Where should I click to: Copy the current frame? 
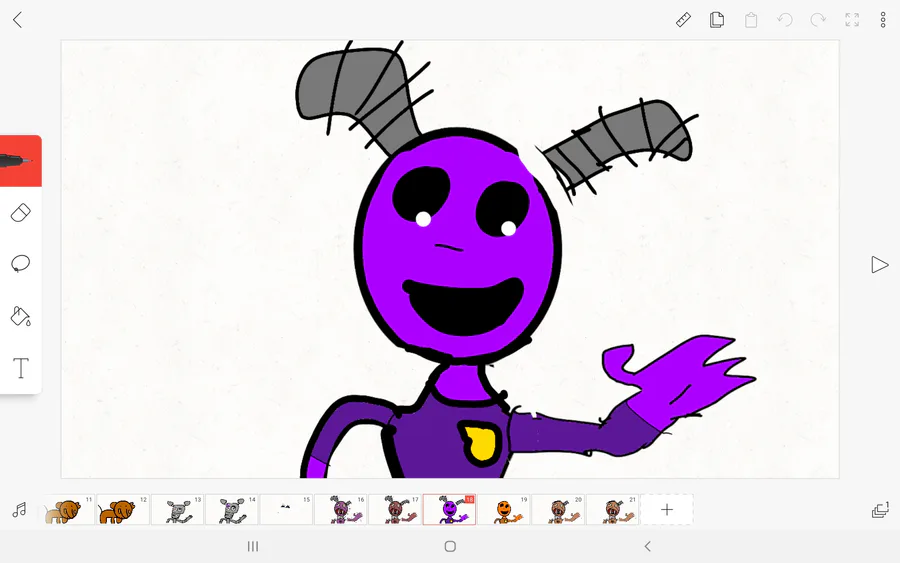point(717,20)
